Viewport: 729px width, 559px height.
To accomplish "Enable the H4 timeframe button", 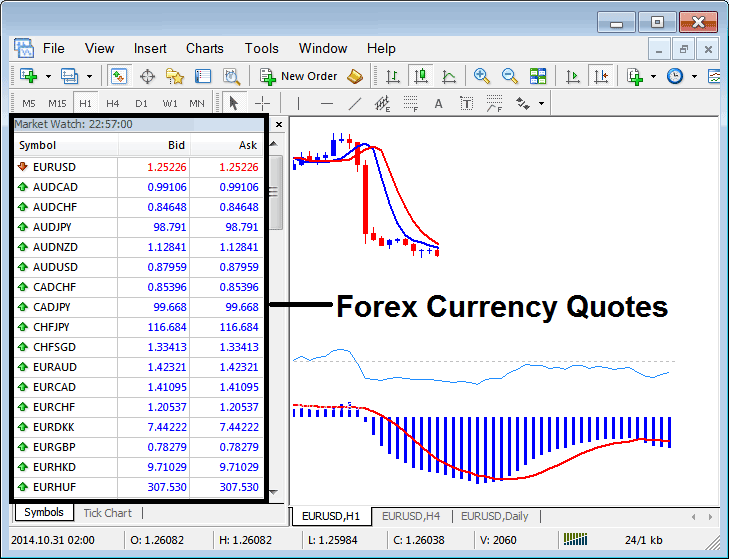I will [x=113, y=103].
